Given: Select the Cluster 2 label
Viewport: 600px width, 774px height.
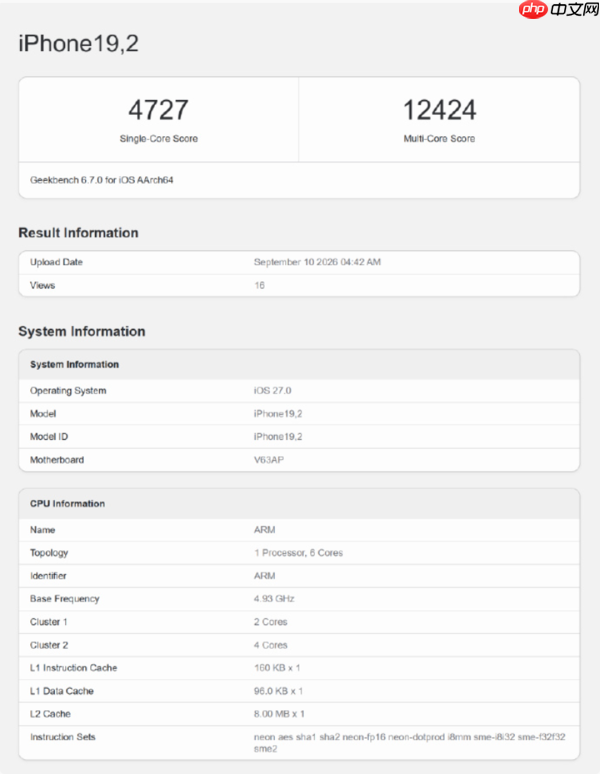Looking at the screenshot, I should coord(49,645).
